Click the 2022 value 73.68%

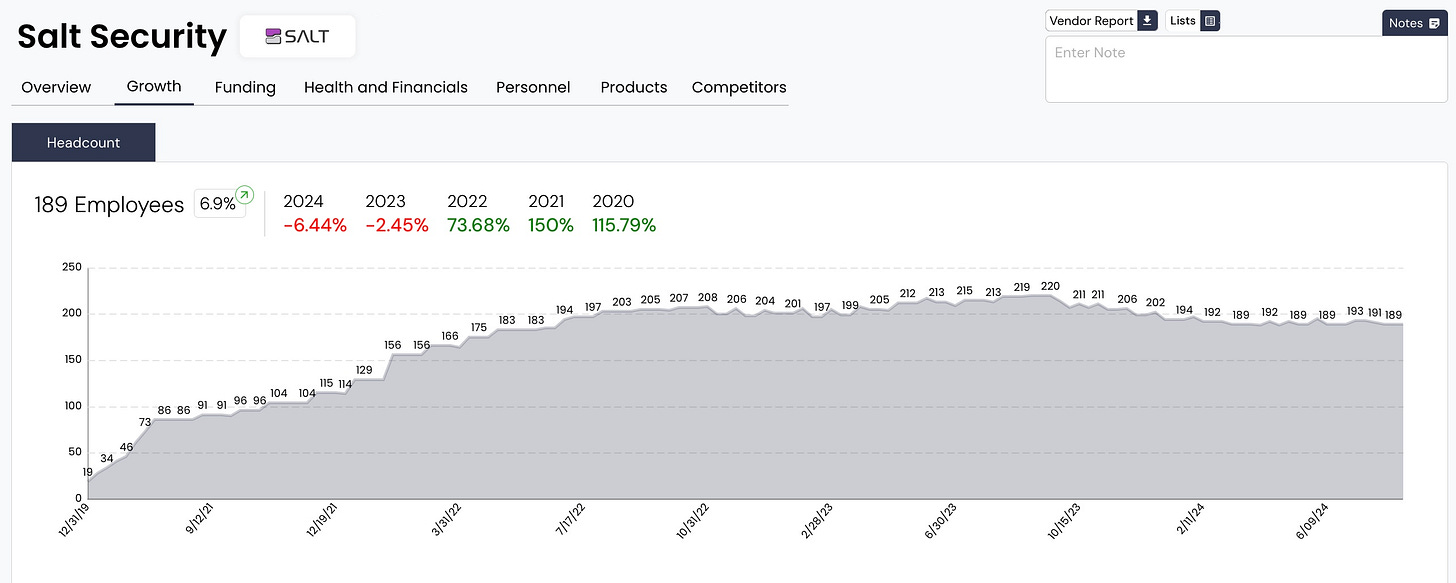478,226
